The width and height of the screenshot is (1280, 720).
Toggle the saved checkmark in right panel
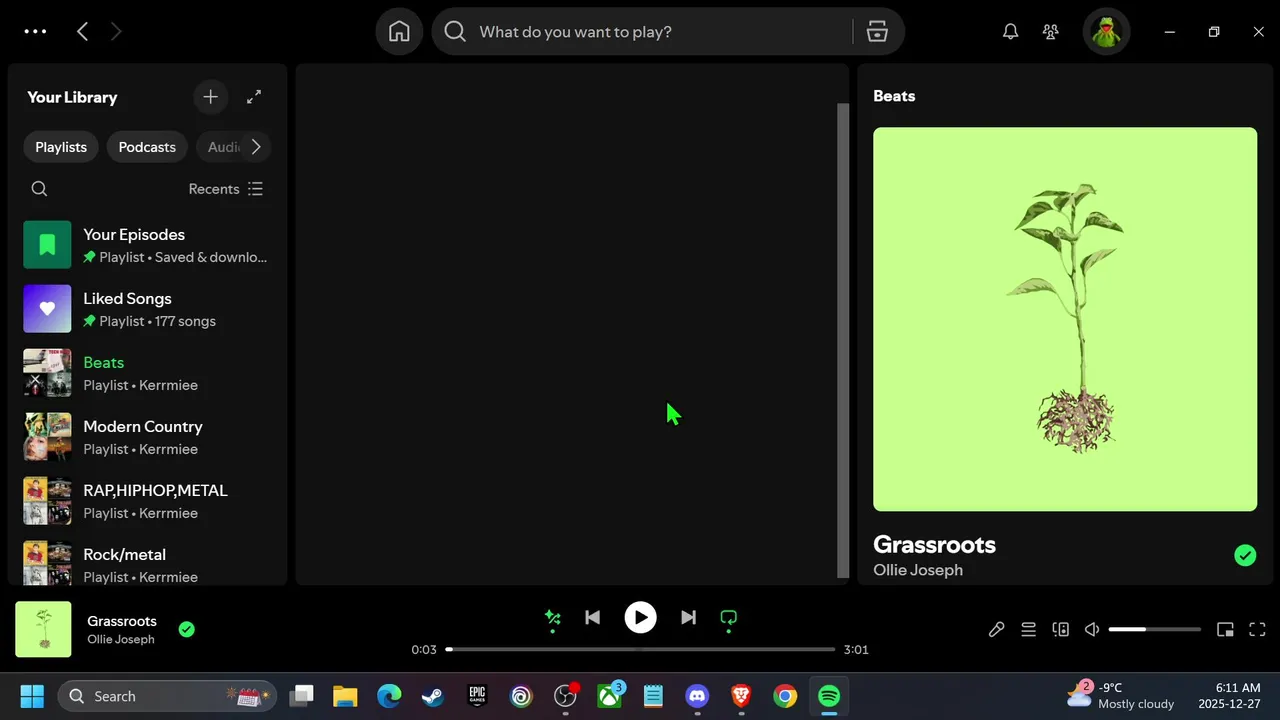(1245, 555)
